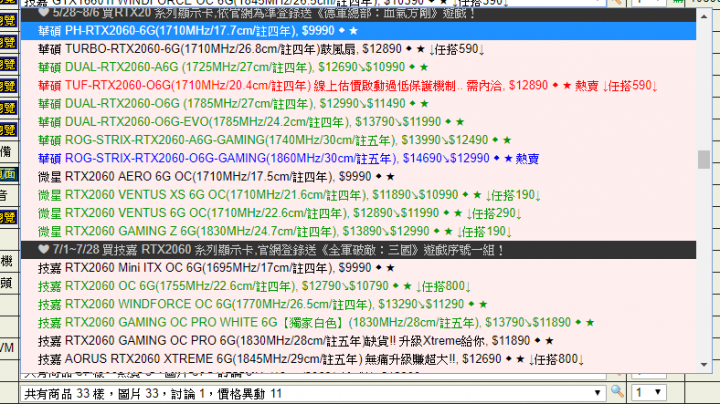Open the 共有商品 33 樣 category dropdown

point(313,393)
